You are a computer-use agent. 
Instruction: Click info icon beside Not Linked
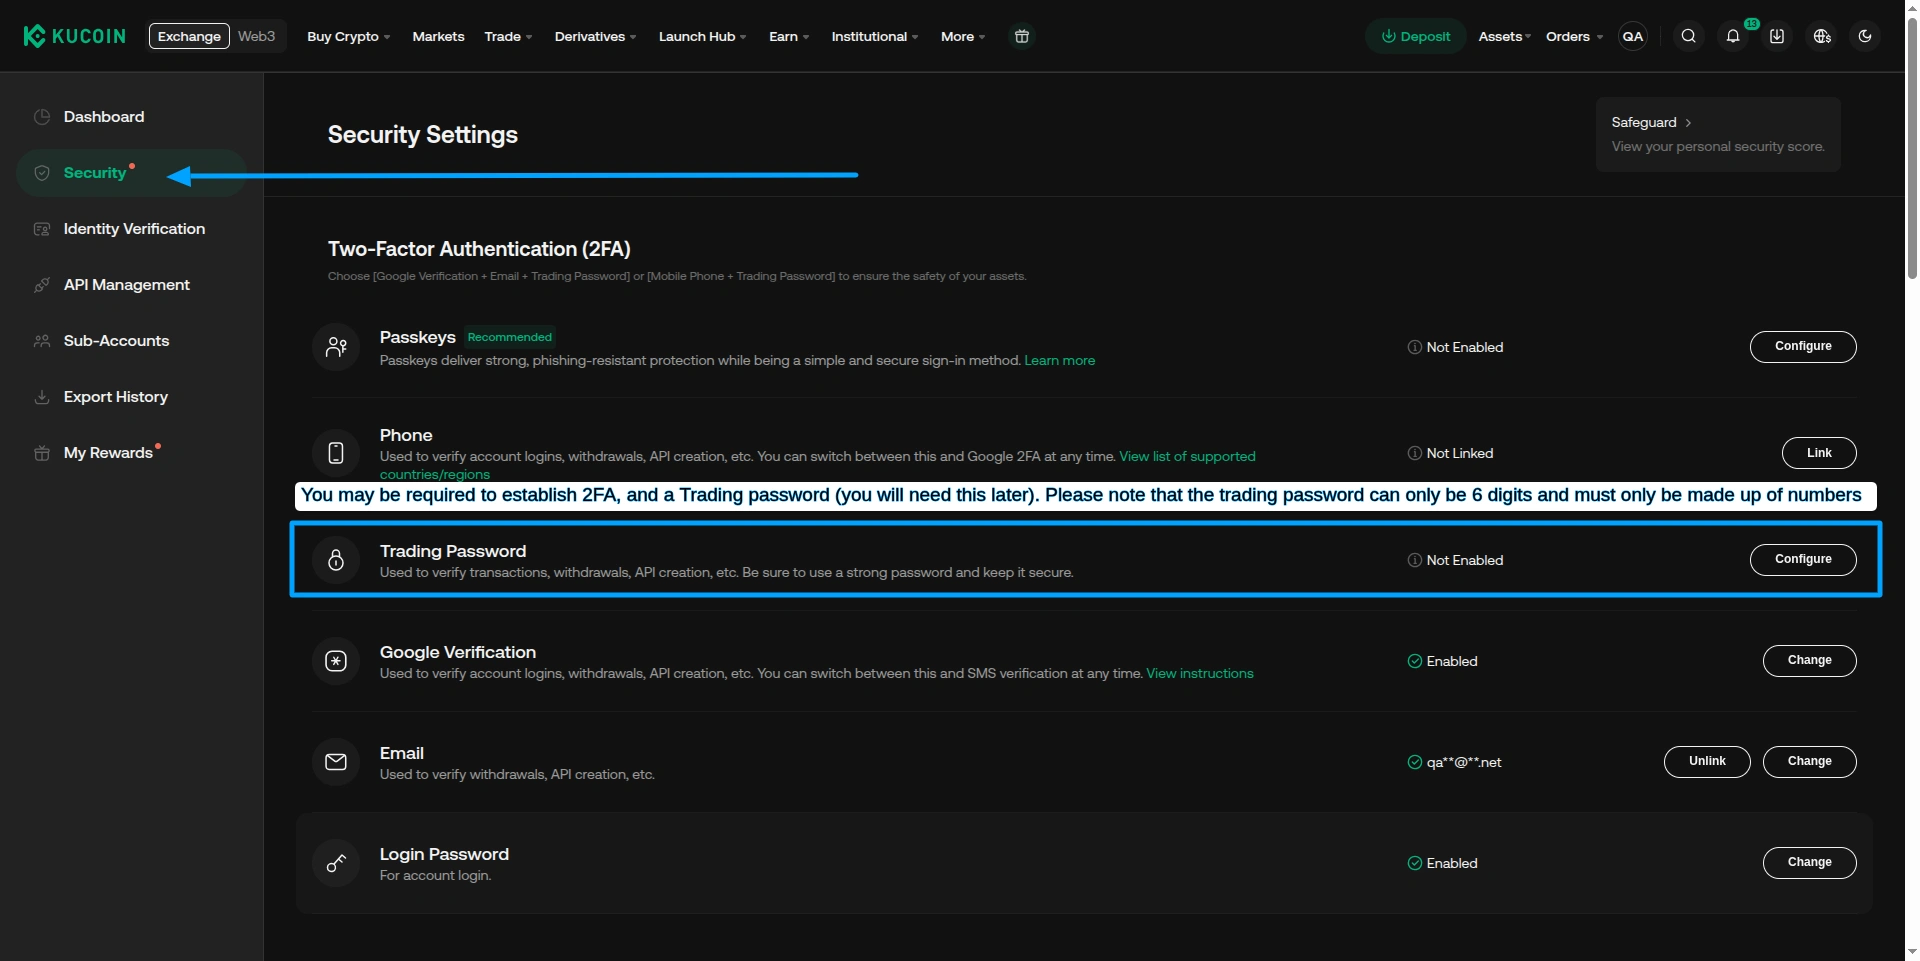pos(1415,453)
